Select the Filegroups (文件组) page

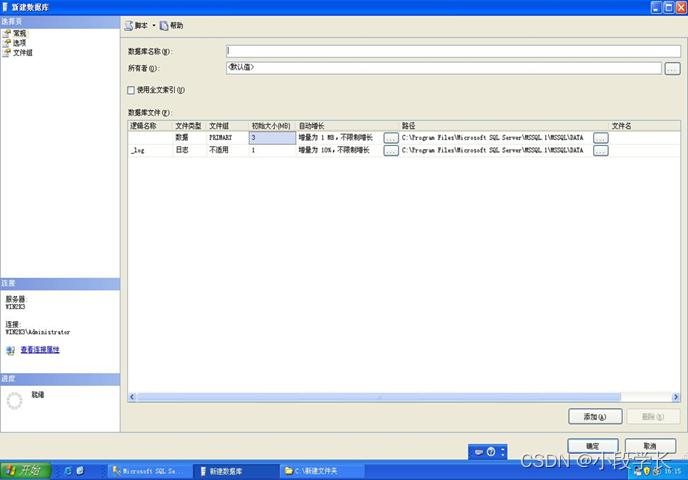coord(22,53)
